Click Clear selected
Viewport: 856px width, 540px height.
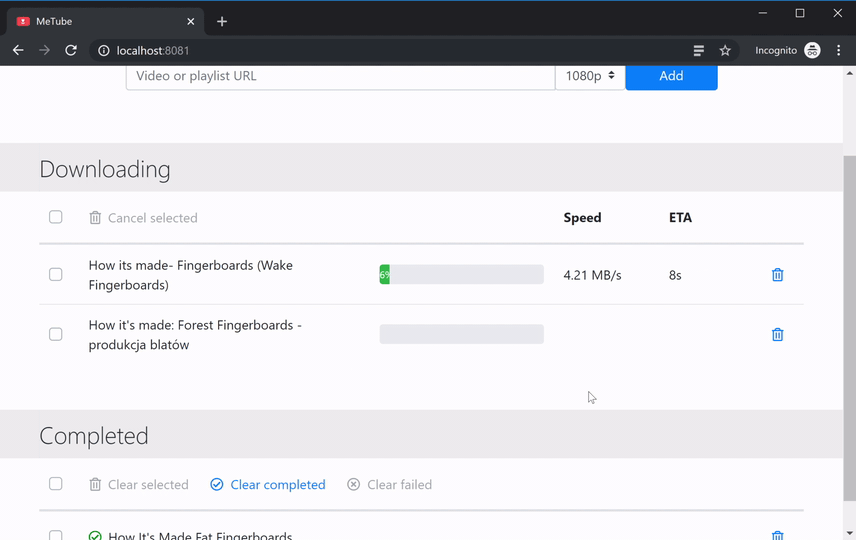pyautogui.click(x=139, y=484)
